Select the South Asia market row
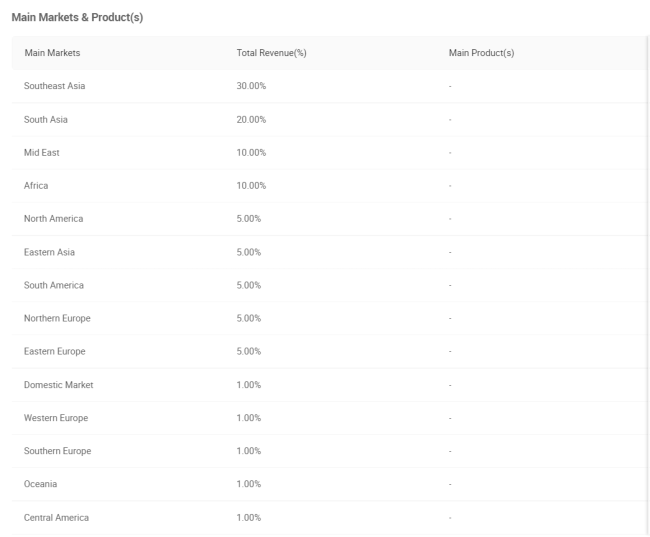Screen dimensions: 650x537 click(330, 119)
